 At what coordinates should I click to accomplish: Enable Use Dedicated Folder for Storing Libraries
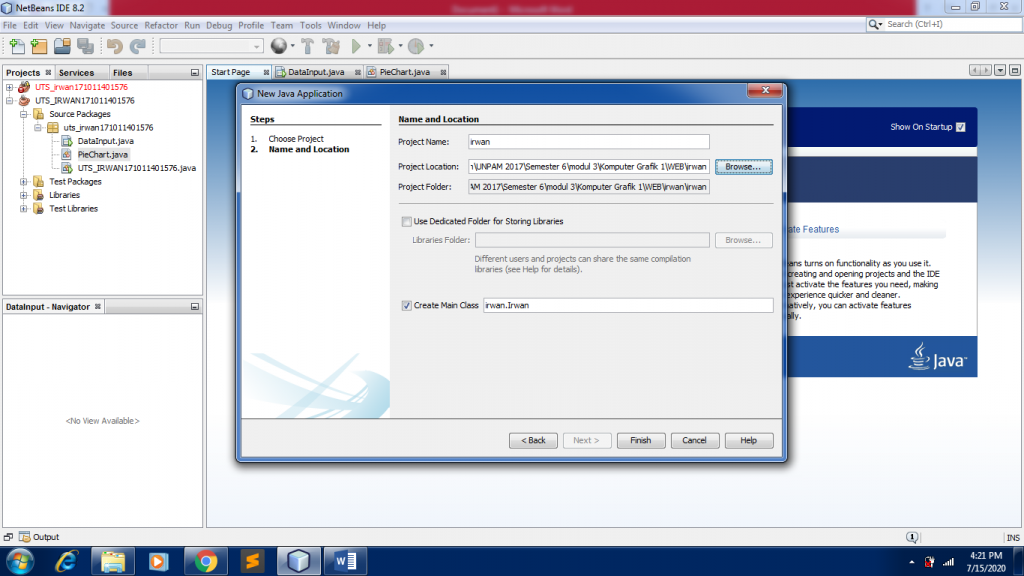[406, 221]
